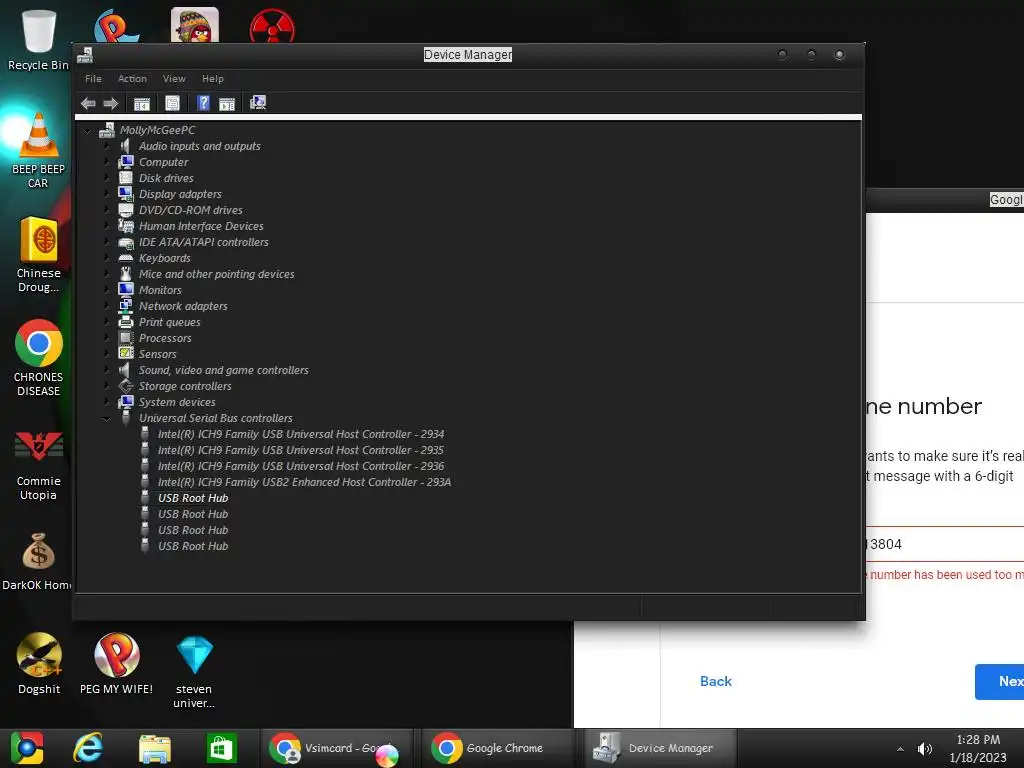Open the View menu
This screenshot has height=768, width=1024.
[174, 78]
